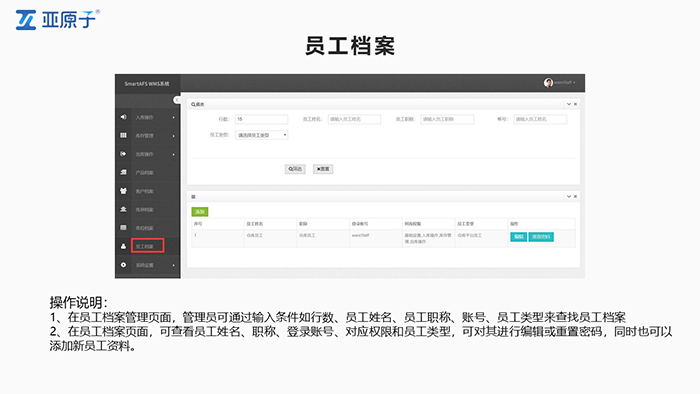Expand the 入库操作 submenu arrow
This screenshot has width=700, height=394.
(x=174, y=117)
